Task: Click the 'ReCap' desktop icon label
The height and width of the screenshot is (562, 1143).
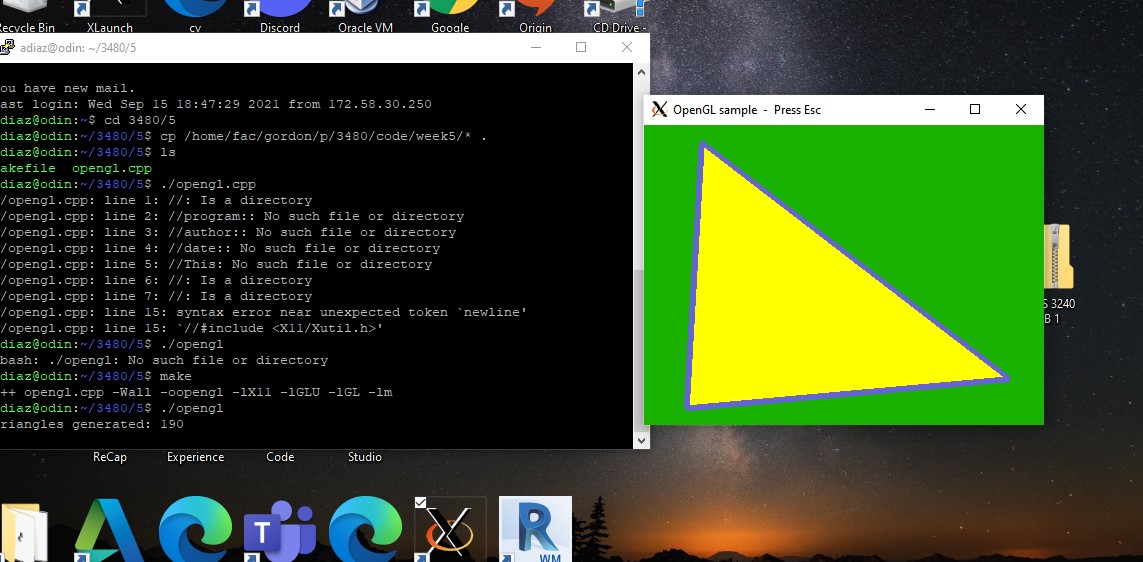Action: tap(109, 457)
